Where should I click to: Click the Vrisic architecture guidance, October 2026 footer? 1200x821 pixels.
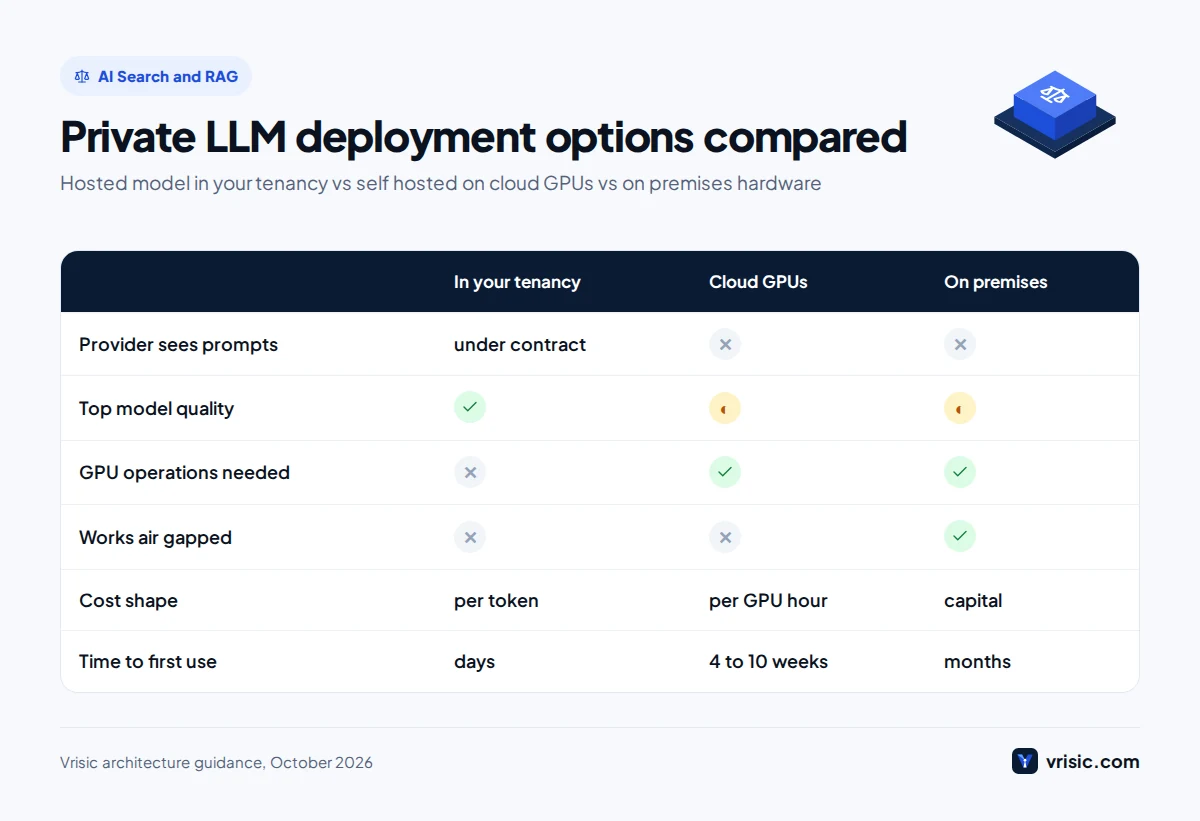[216, 762]
